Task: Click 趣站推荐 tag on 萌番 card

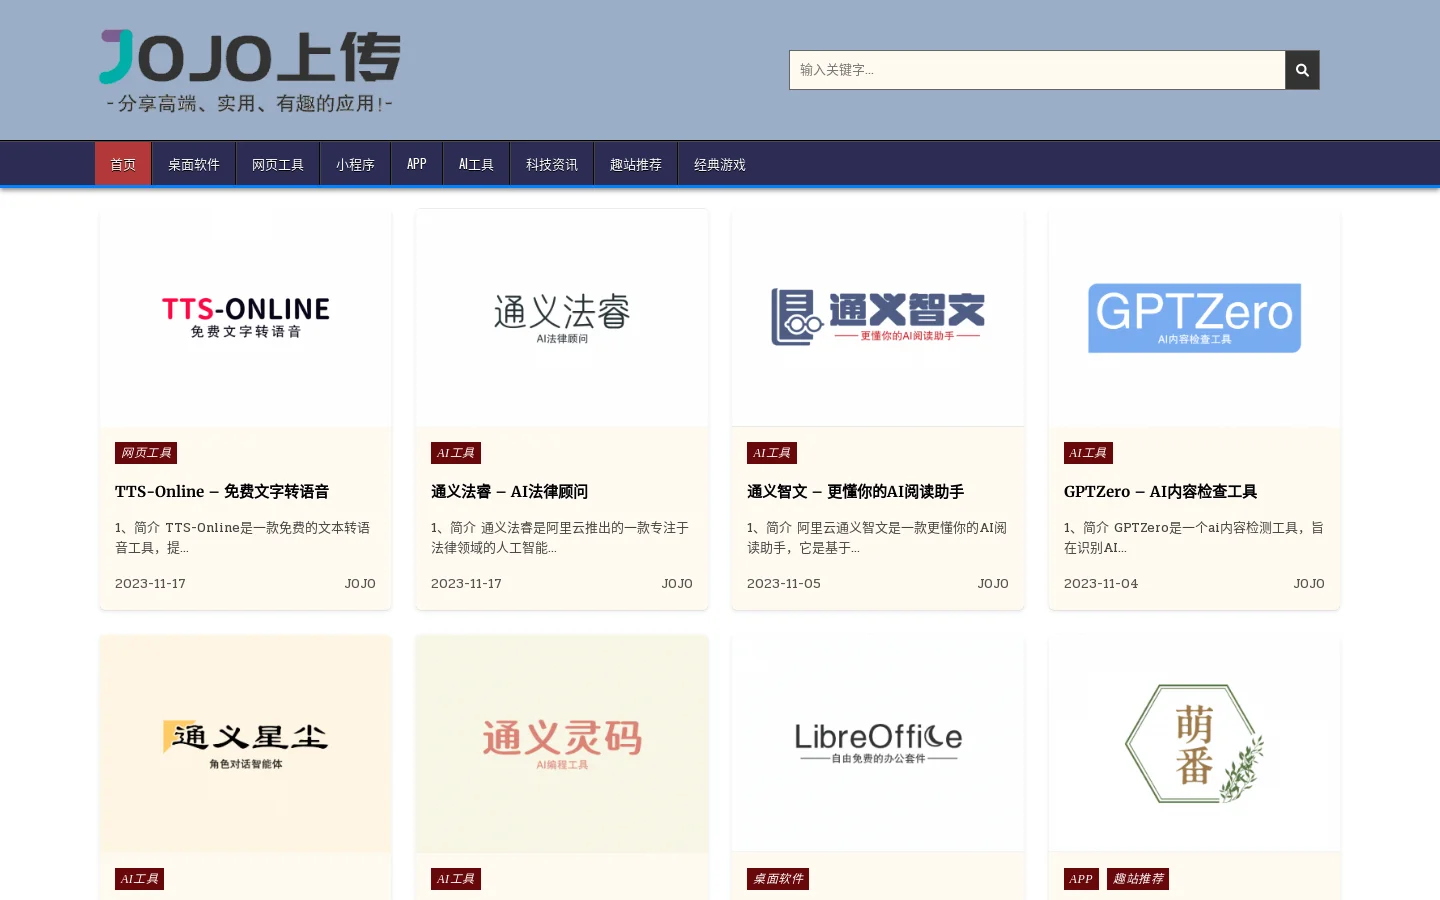Action: click(1138, 879)
